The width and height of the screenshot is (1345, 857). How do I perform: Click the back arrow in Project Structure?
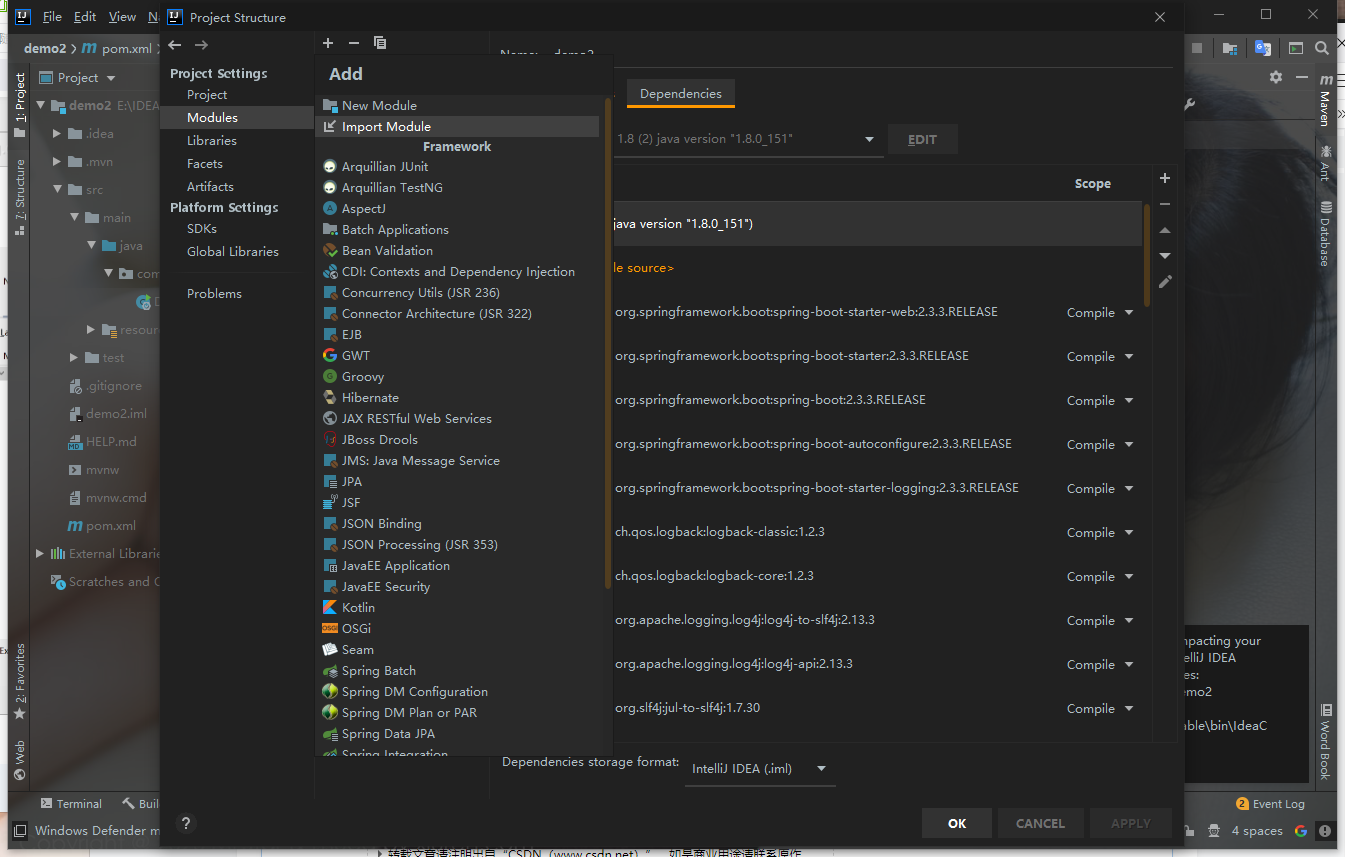175,45
